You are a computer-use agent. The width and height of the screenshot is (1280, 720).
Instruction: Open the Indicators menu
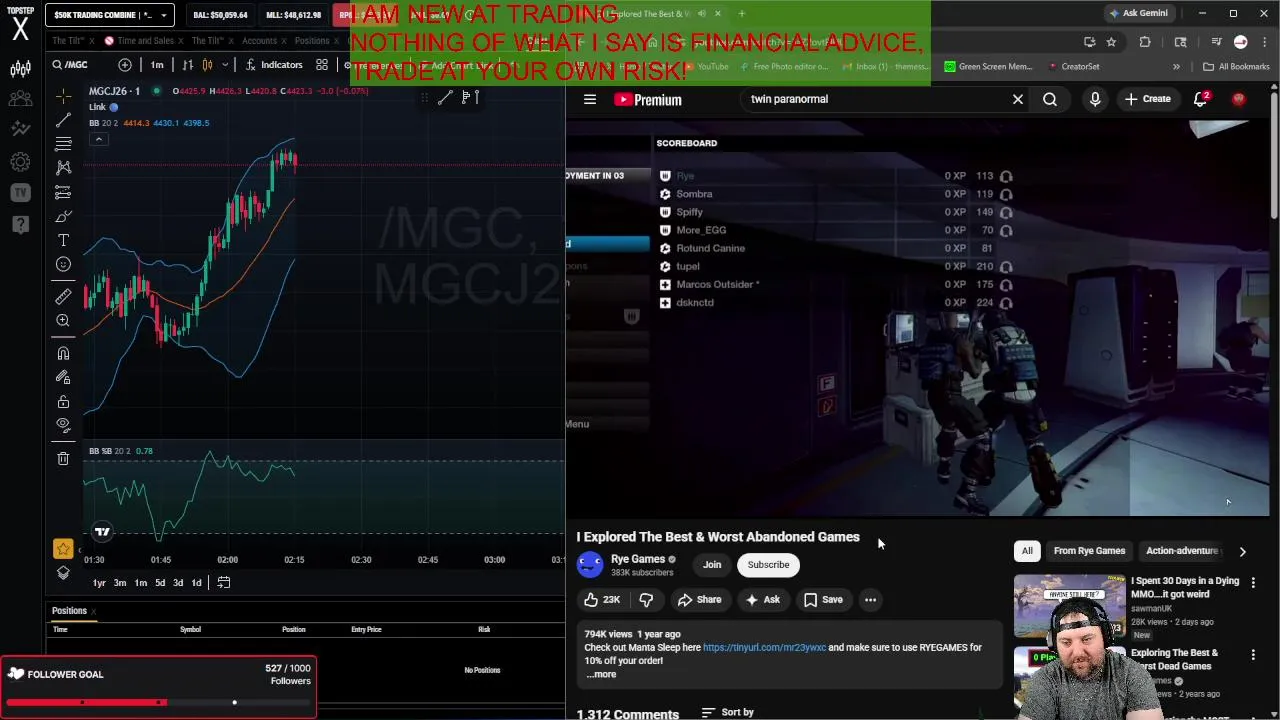tap(273, 65)
